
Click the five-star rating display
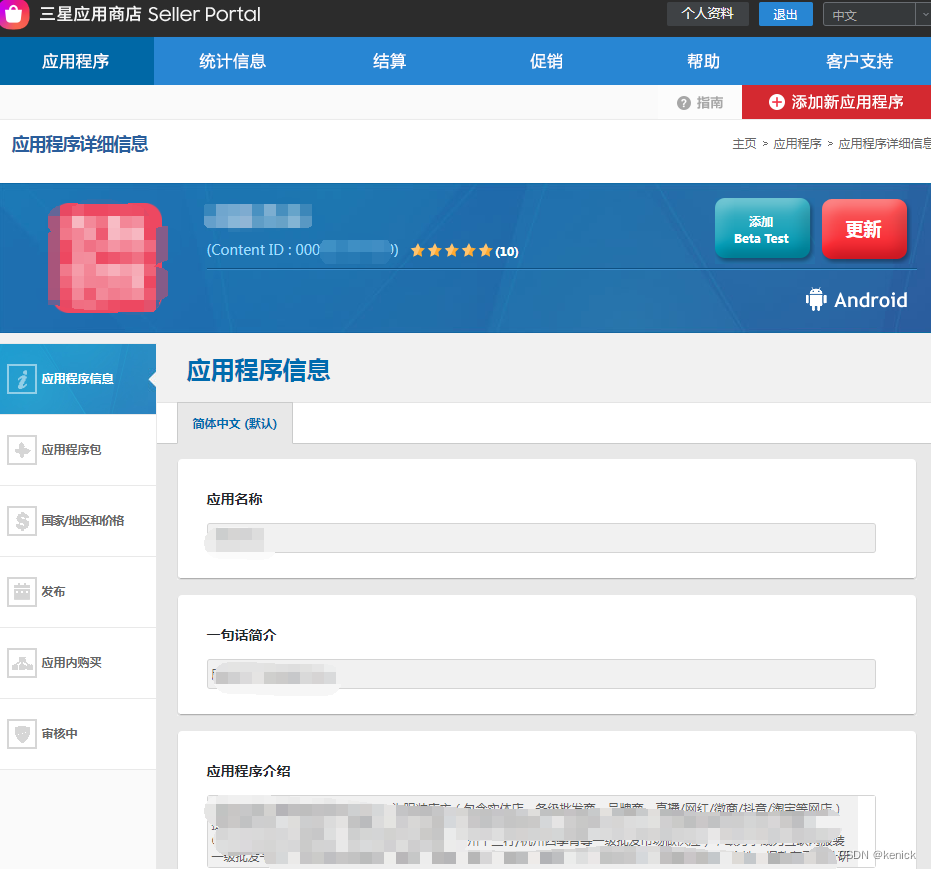point(452,250)
